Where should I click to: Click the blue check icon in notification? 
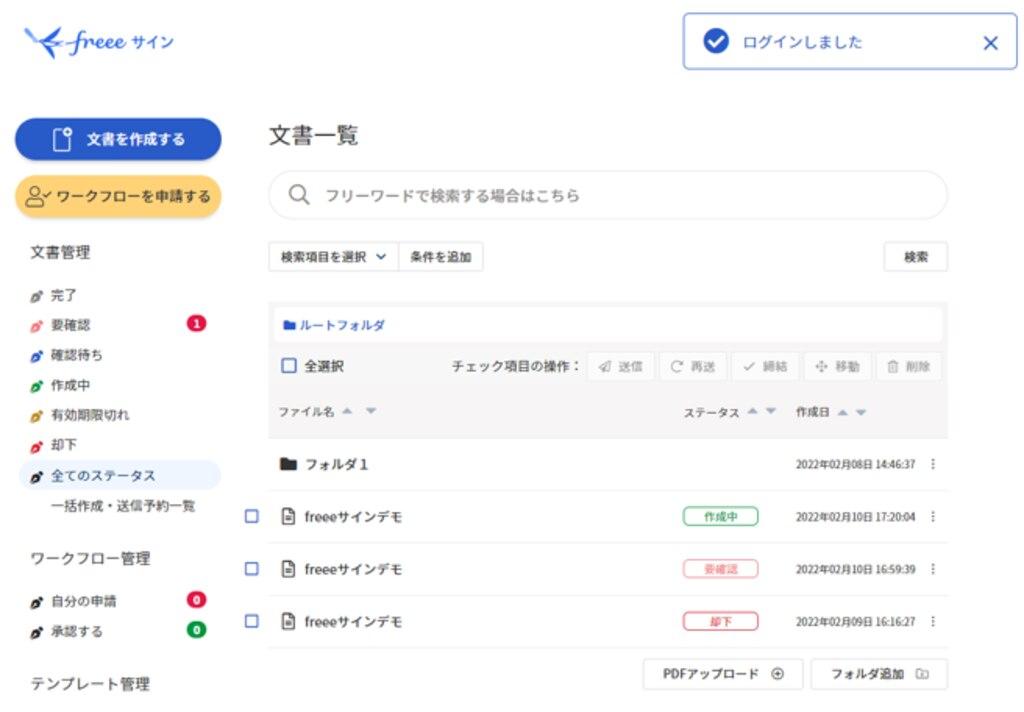point(716,41)
